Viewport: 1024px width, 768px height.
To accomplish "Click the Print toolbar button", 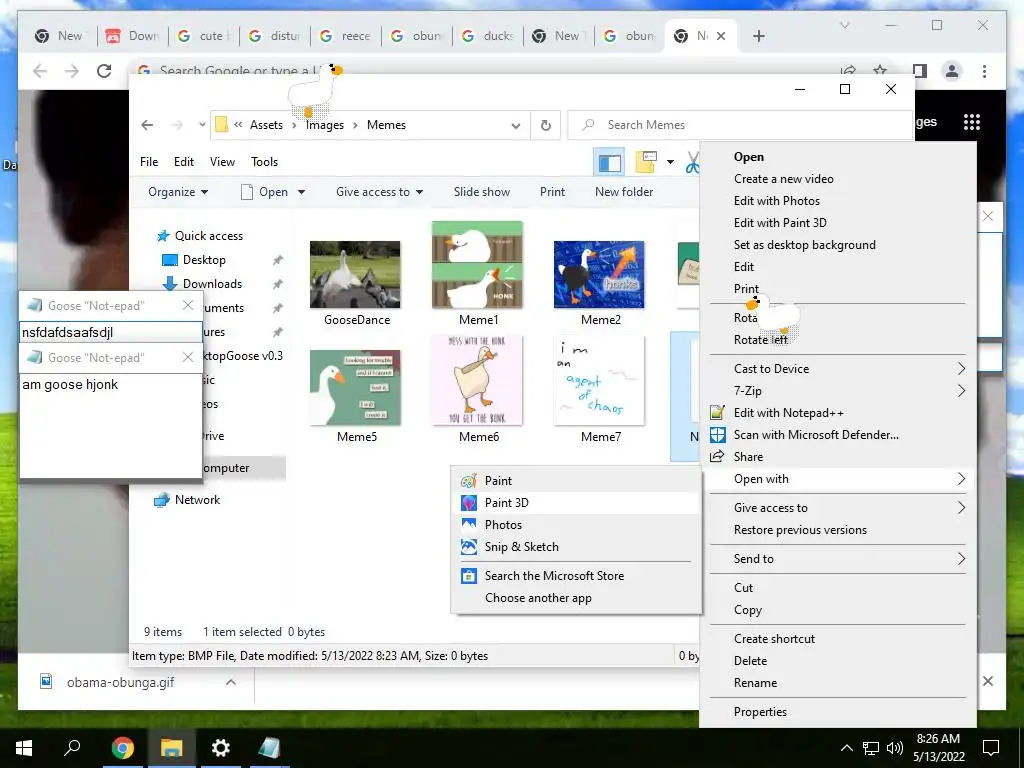I will pos(552,192).
